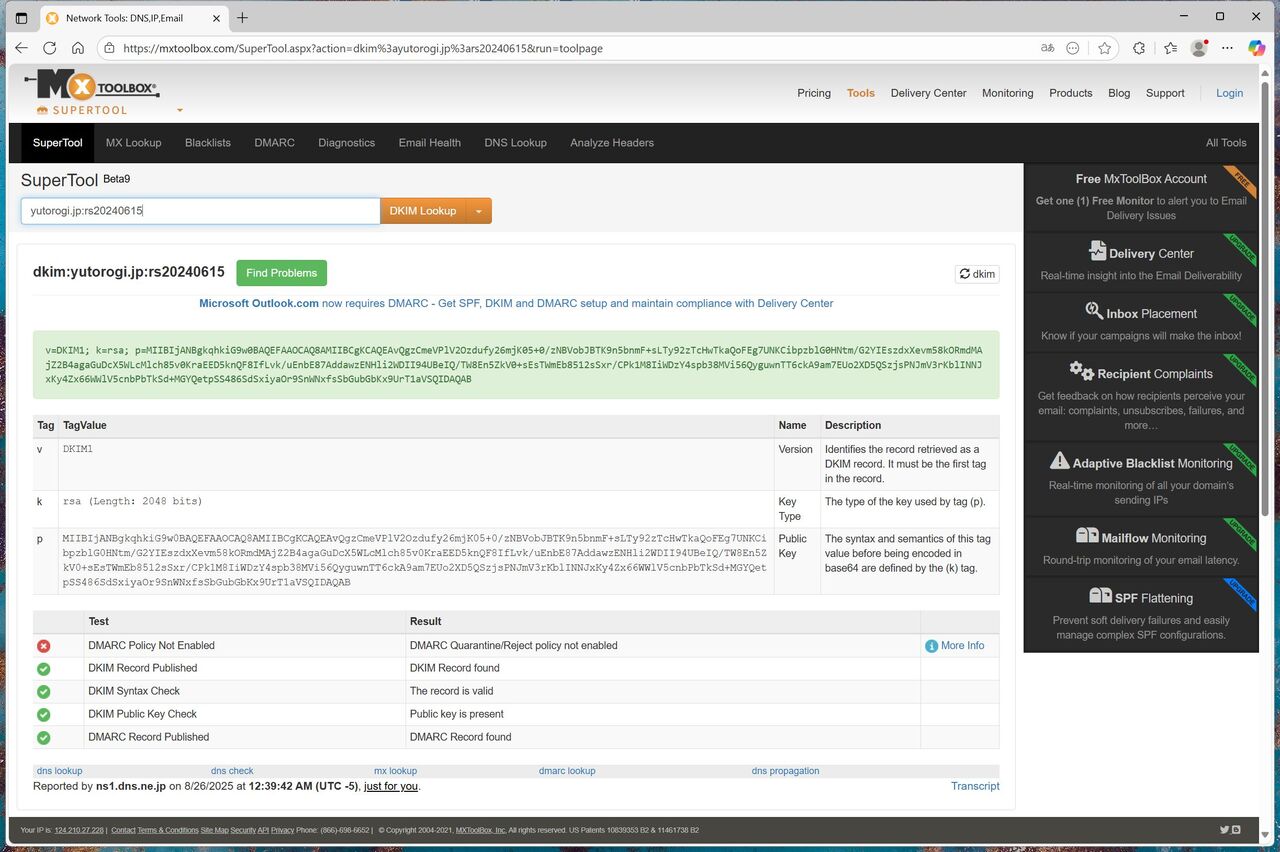Click the translate page icon in address bar
This screenshot has width=1280, height=852.
pyautogui.click(x=1047, y=48)
